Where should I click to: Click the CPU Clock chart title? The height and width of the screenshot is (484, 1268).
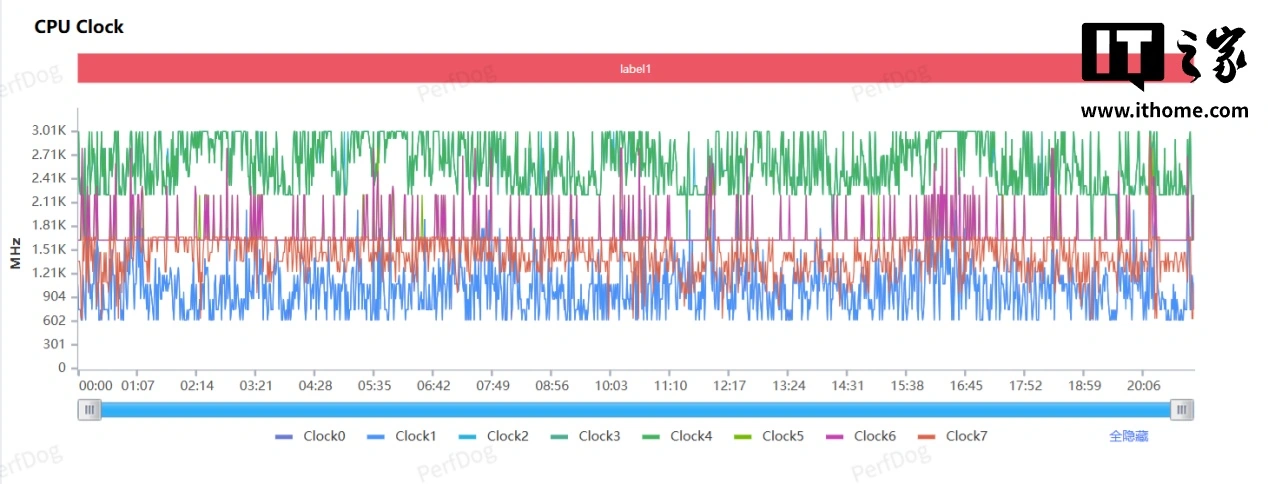coord(79,27)
